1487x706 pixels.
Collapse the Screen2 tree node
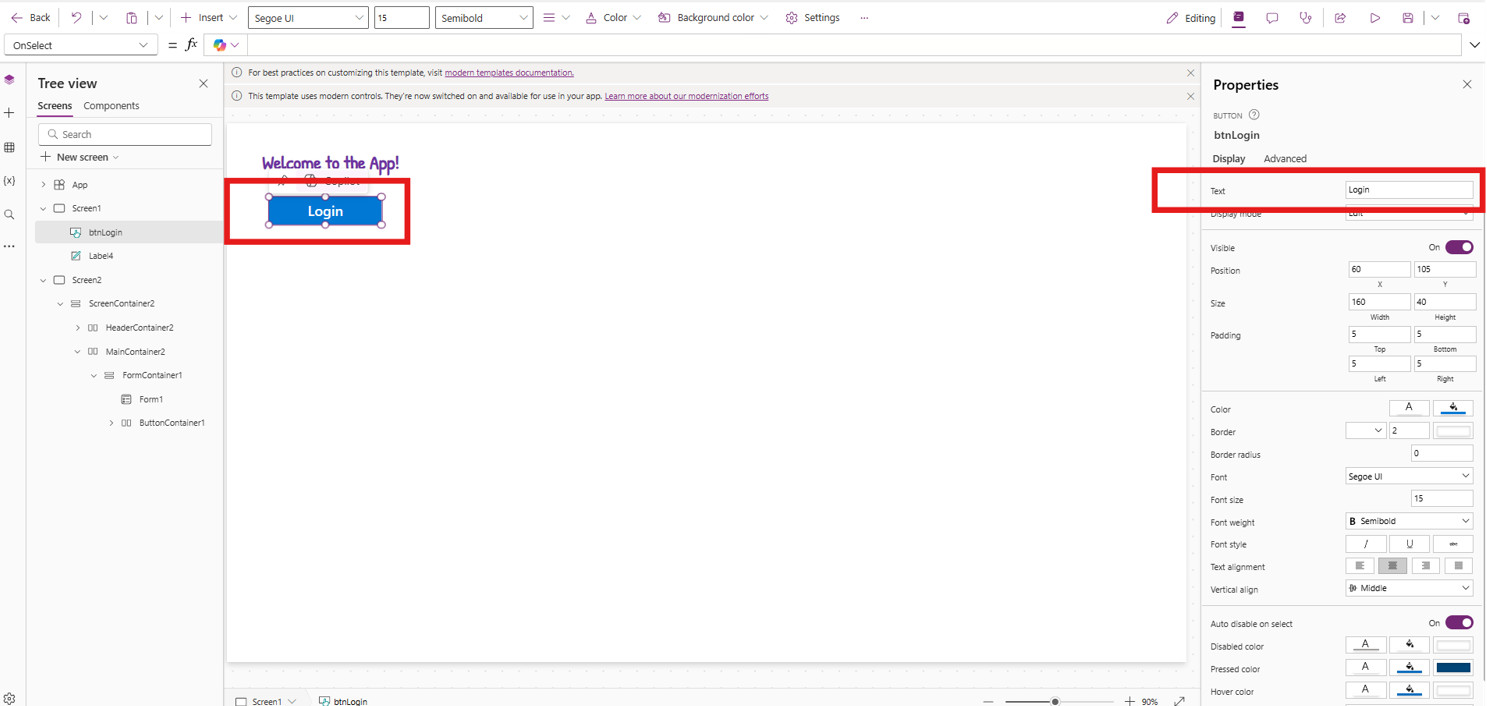tap(43, 280)
